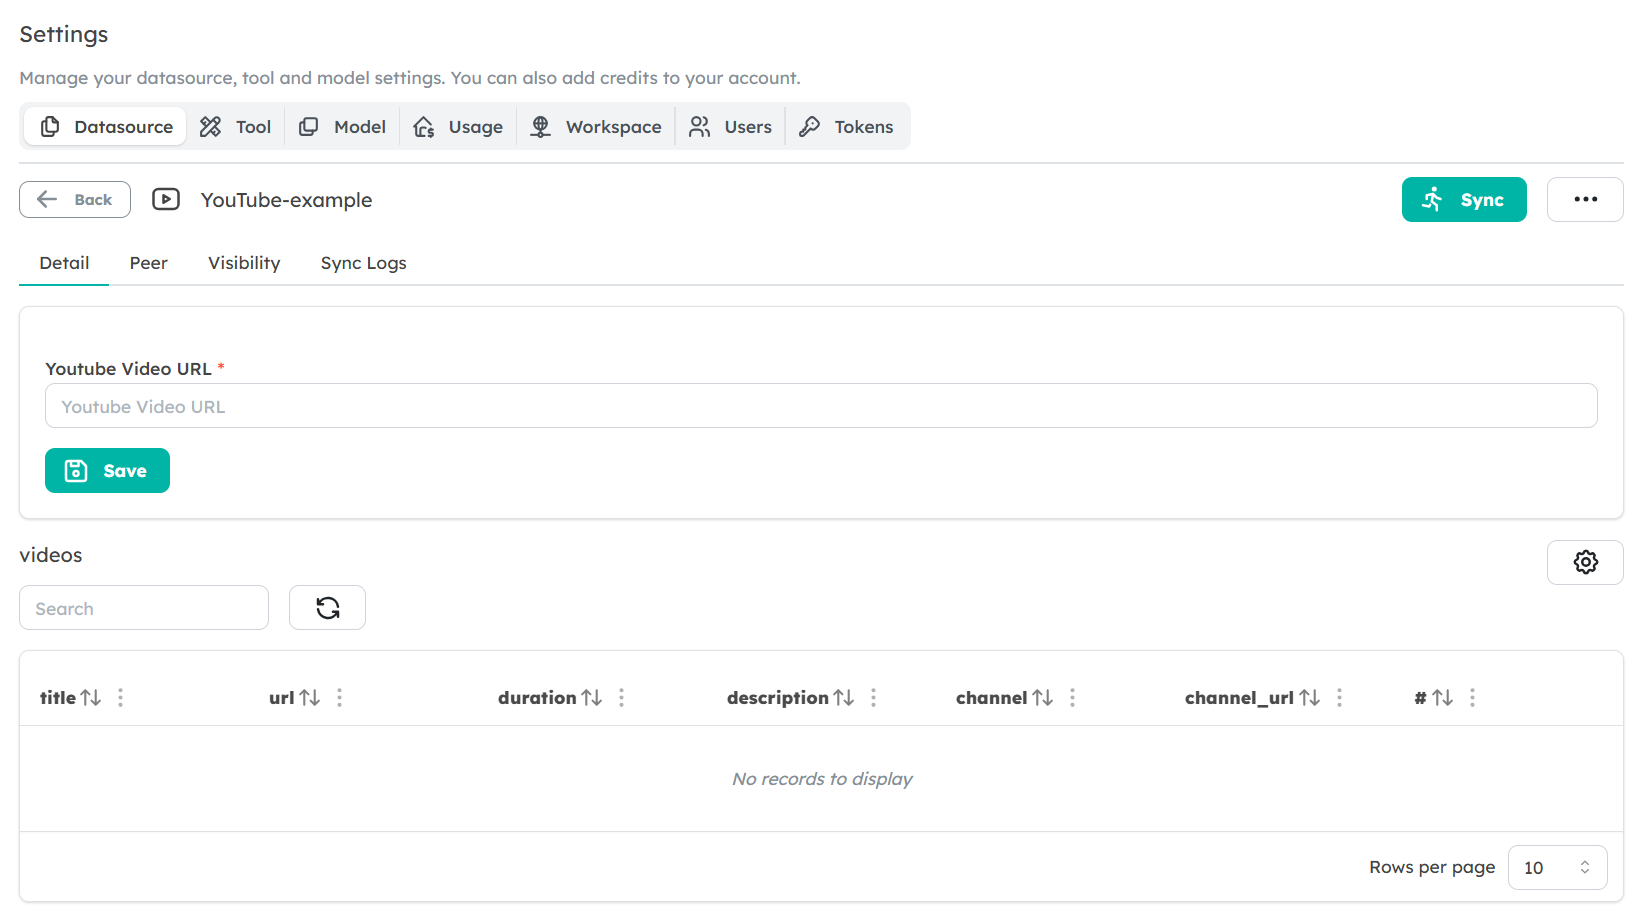Click the Back button

click(75, 199)
